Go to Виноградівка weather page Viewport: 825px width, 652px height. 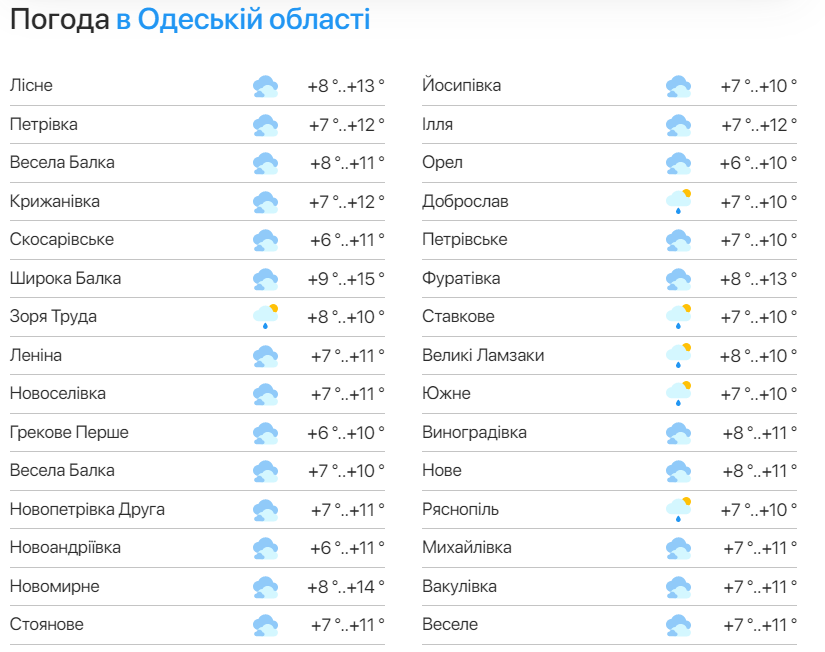point(474,433)
